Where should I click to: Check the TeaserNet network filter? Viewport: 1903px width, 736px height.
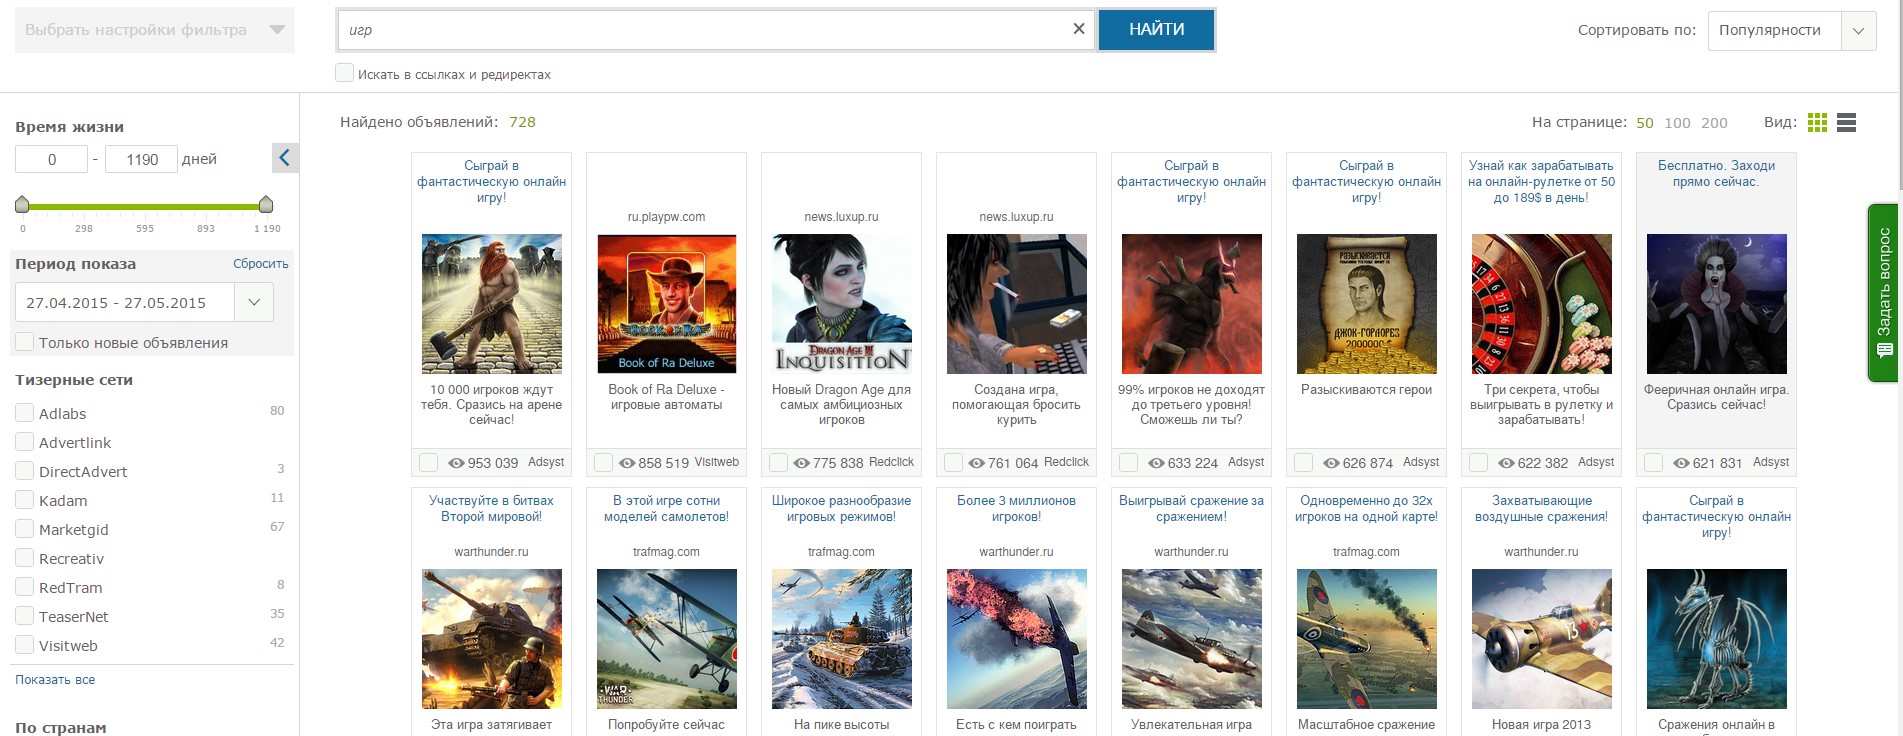coord(25,616)
